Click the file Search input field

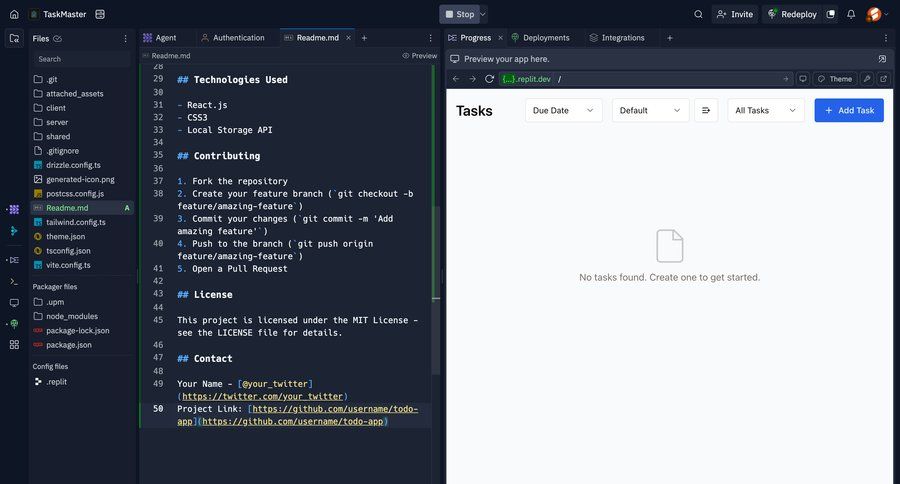click(80, 59)
